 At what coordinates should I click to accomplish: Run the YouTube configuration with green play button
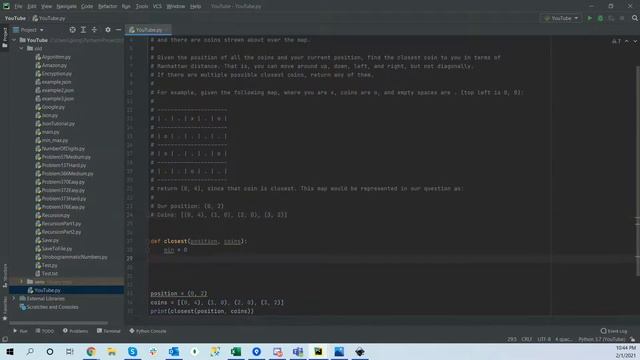589,18
